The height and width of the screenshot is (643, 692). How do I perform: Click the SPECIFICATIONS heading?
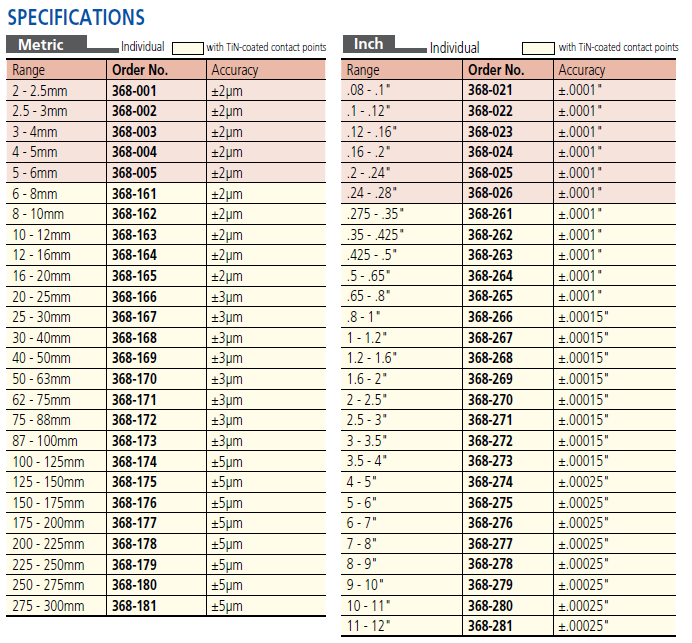coord(76,17)
